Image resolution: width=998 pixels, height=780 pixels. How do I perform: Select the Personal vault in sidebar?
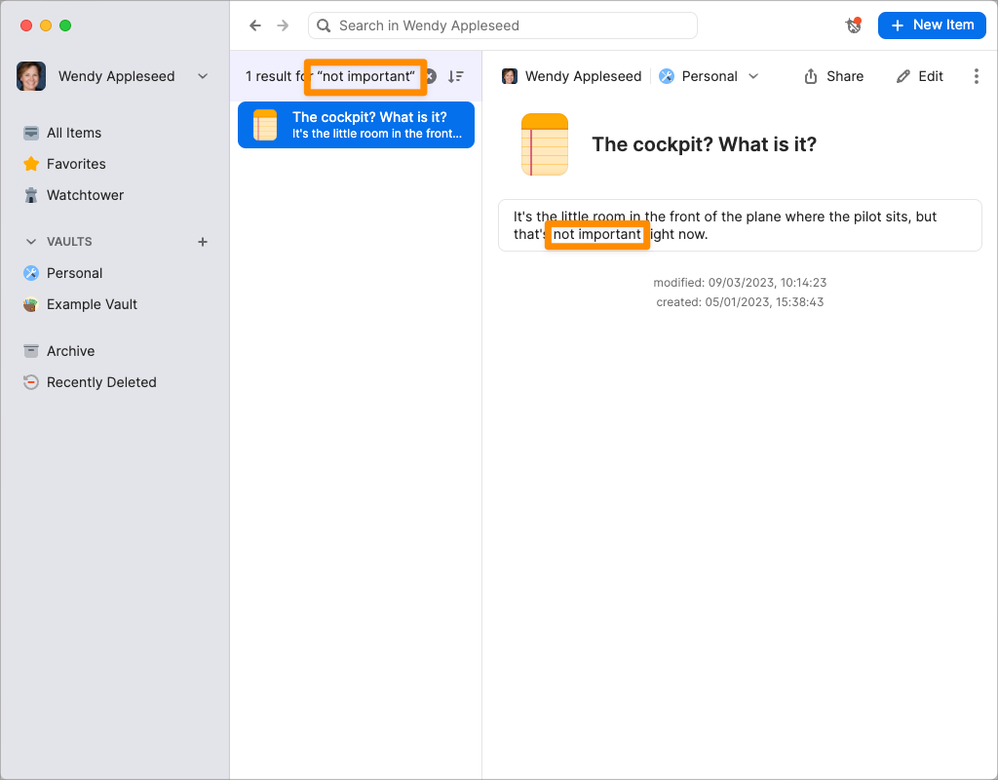click(74, 273)
